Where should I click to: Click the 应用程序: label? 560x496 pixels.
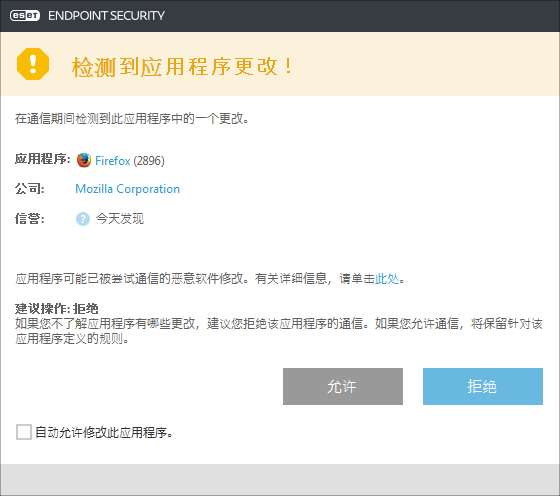pyautogui.click(x=43, y=159)
